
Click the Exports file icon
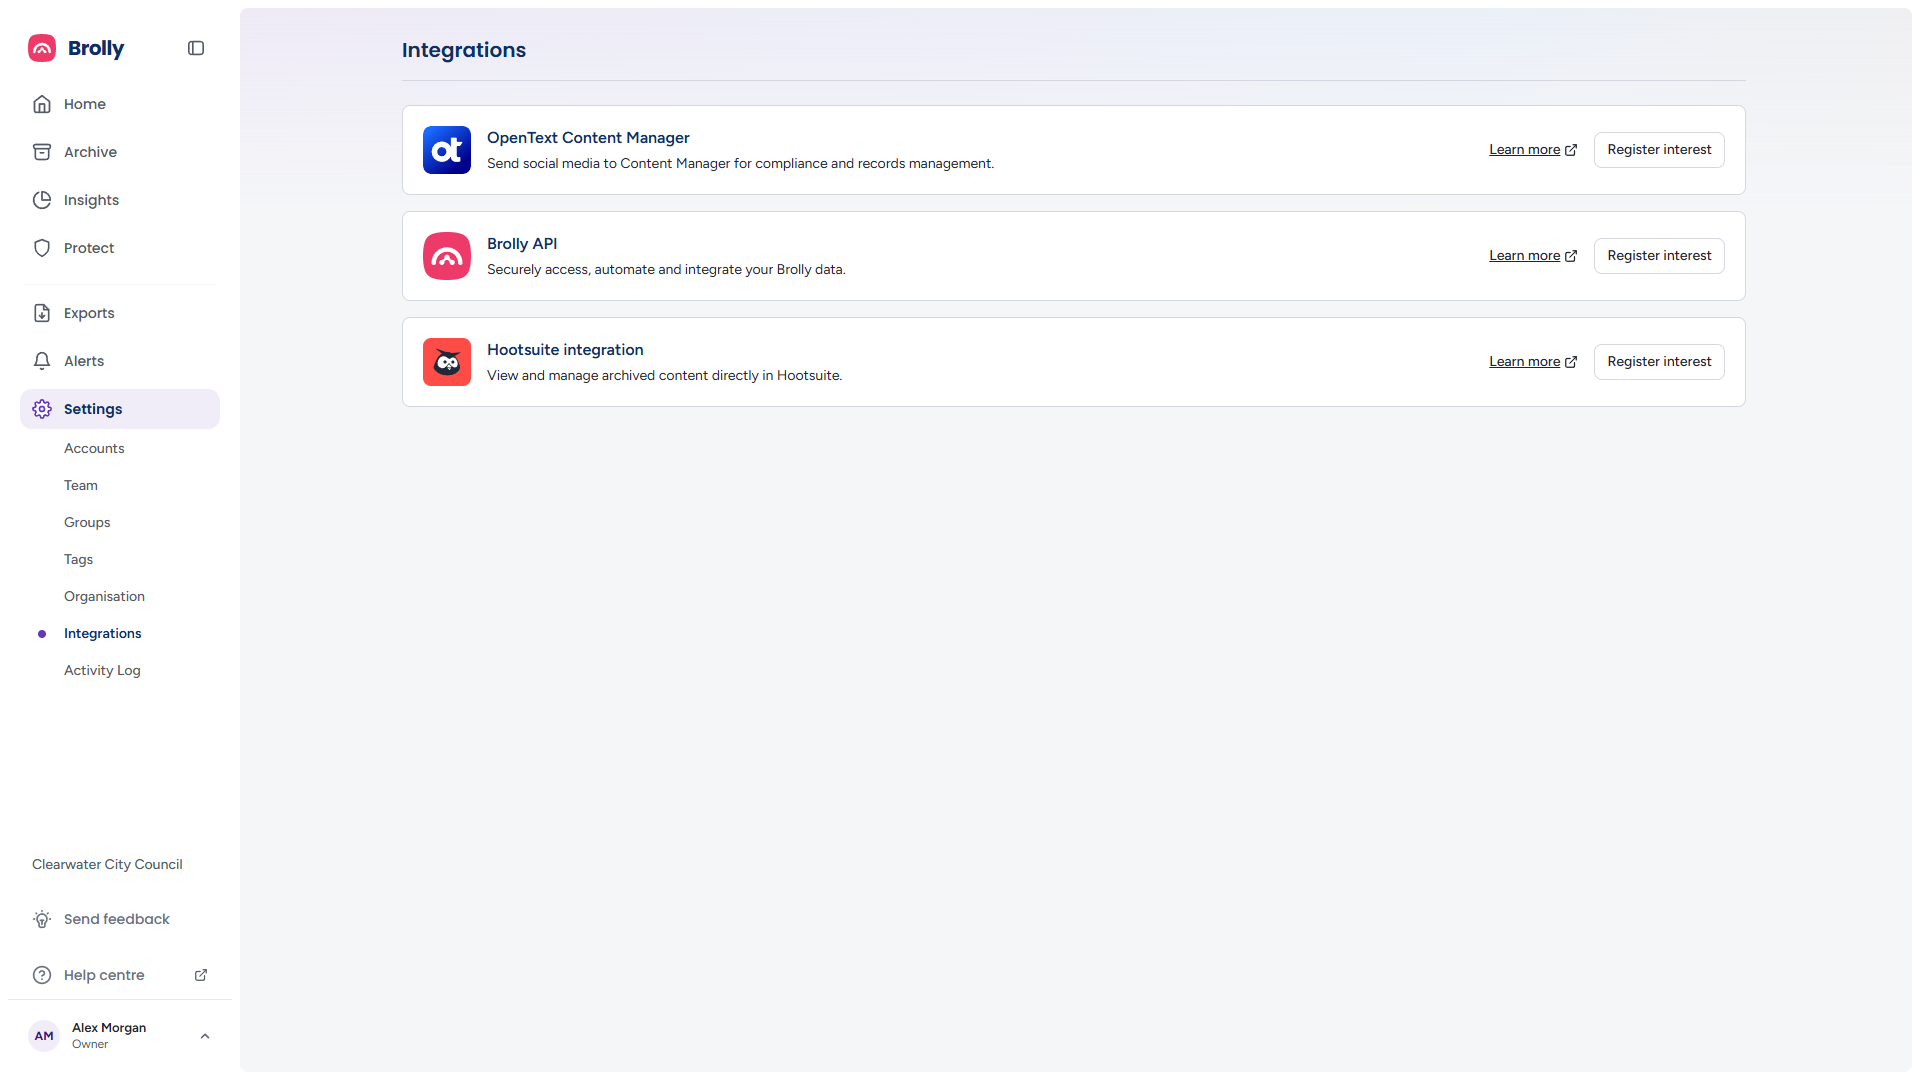pos(42,313)
